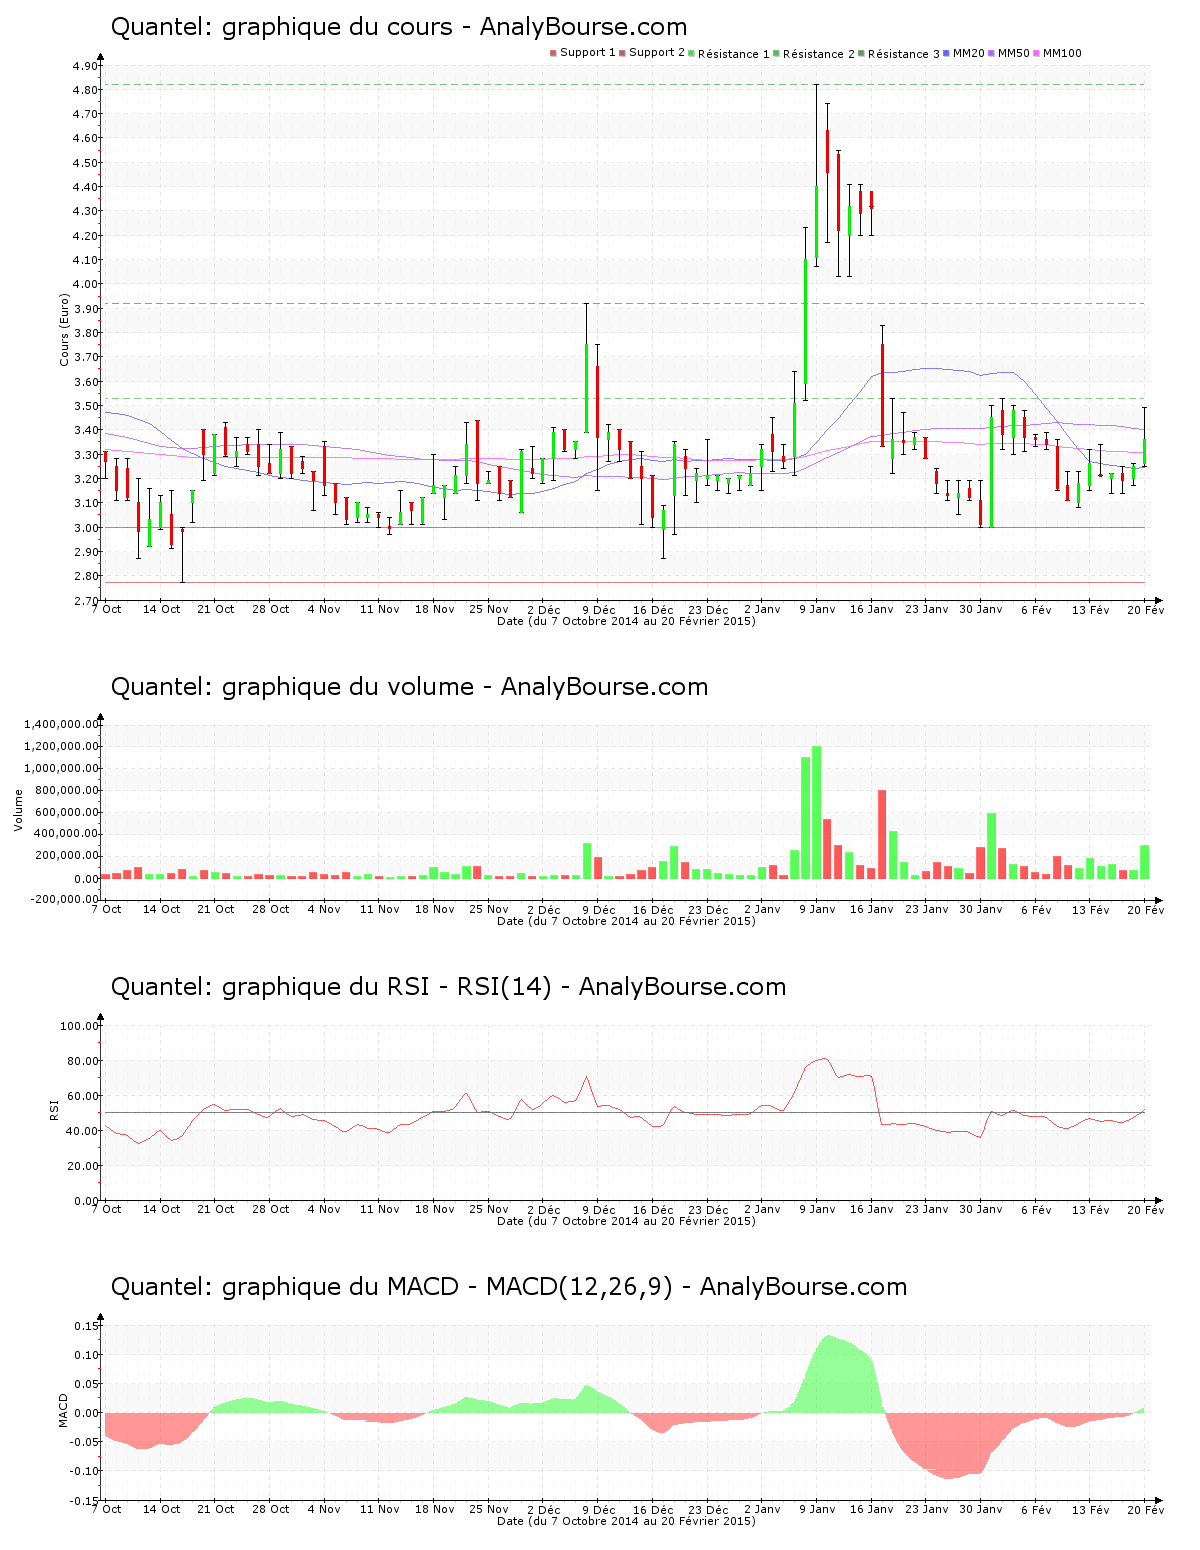Click the '16 Janv' date under the volume chart
This screenshot has width=1200, height=1550.
pyautogui.click(x=872, y=909)
